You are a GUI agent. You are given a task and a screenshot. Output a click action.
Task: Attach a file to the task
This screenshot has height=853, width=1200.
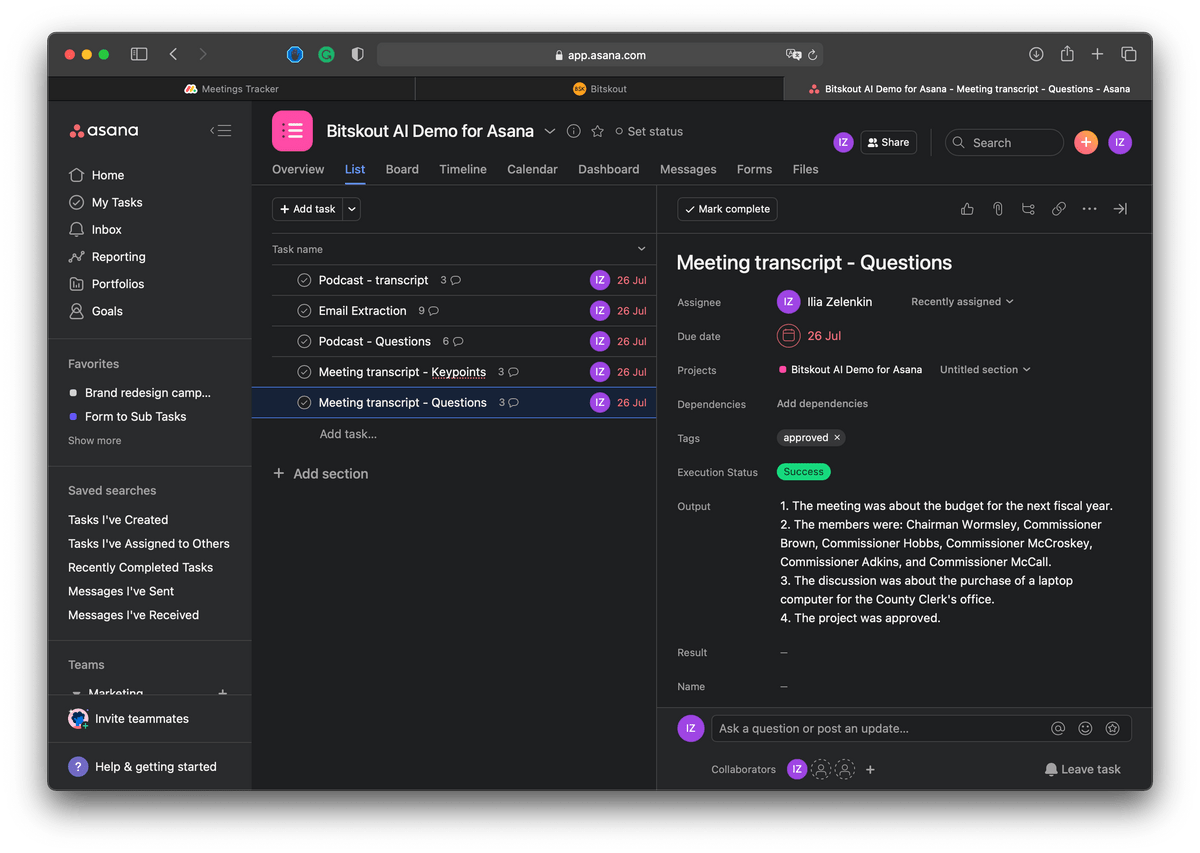(998, 209)
